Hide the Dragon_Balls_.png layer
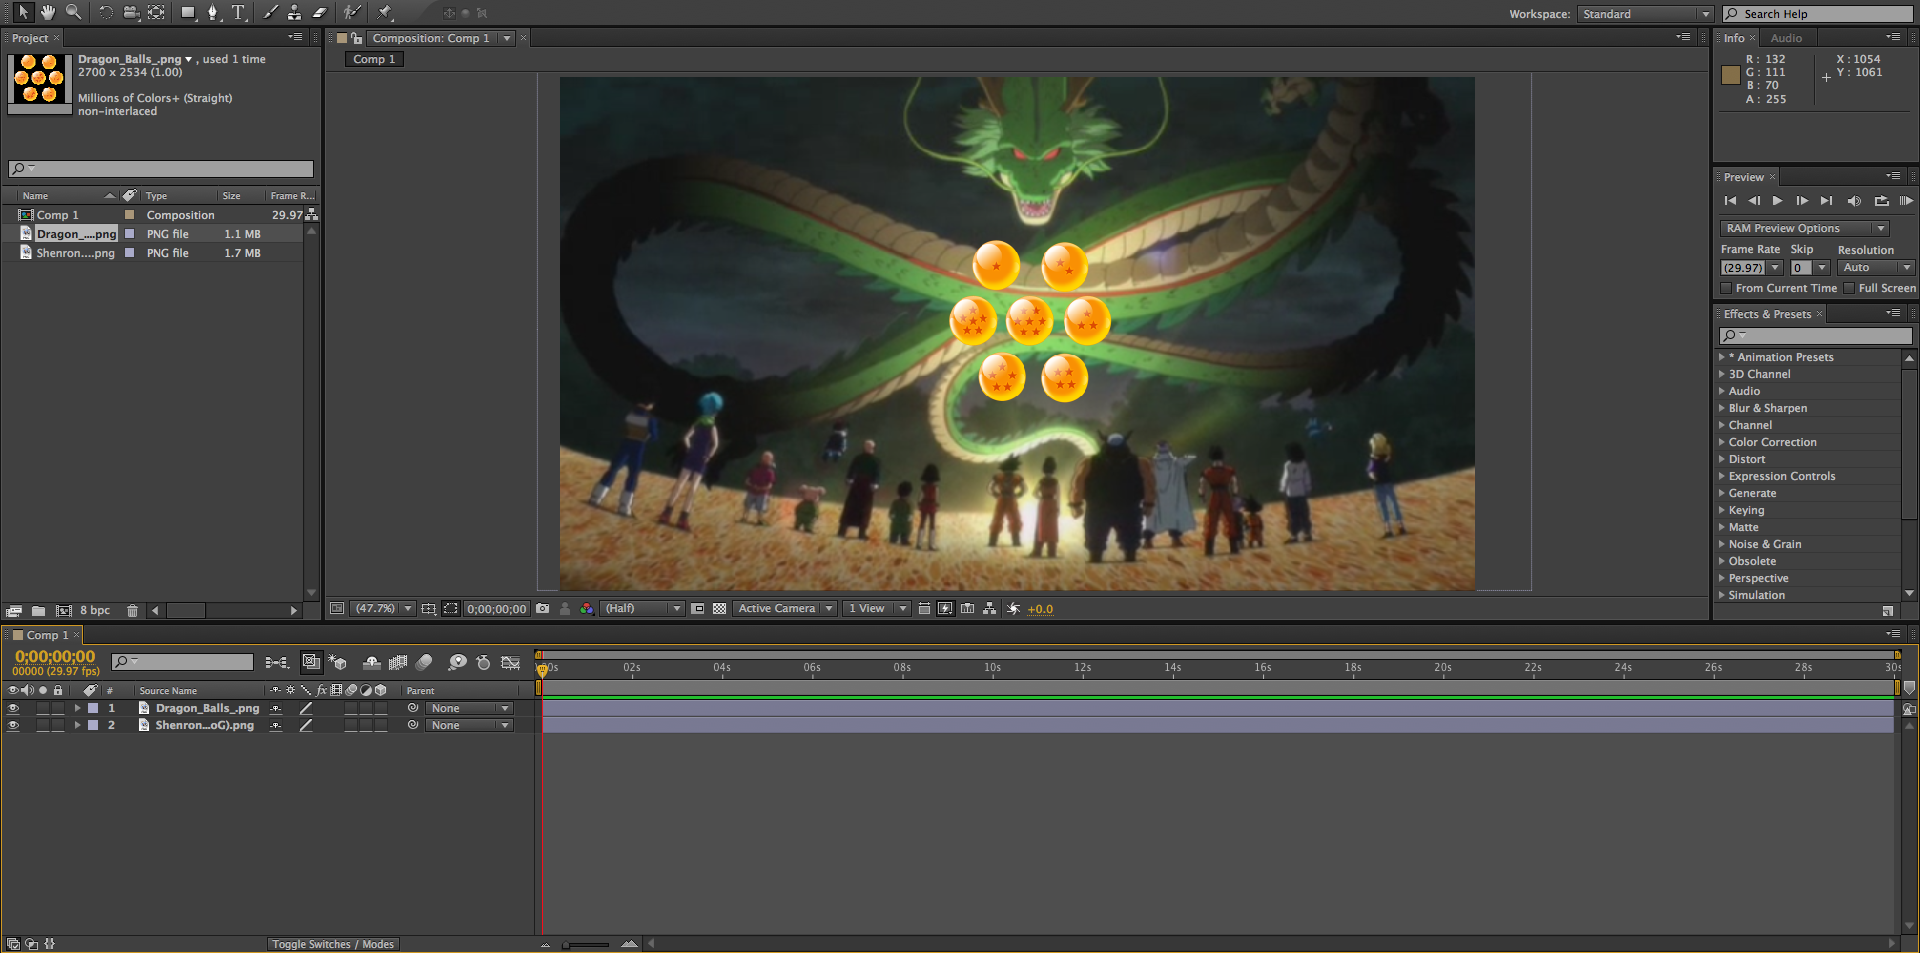The image size is (1920, 953). pos(13,708)
